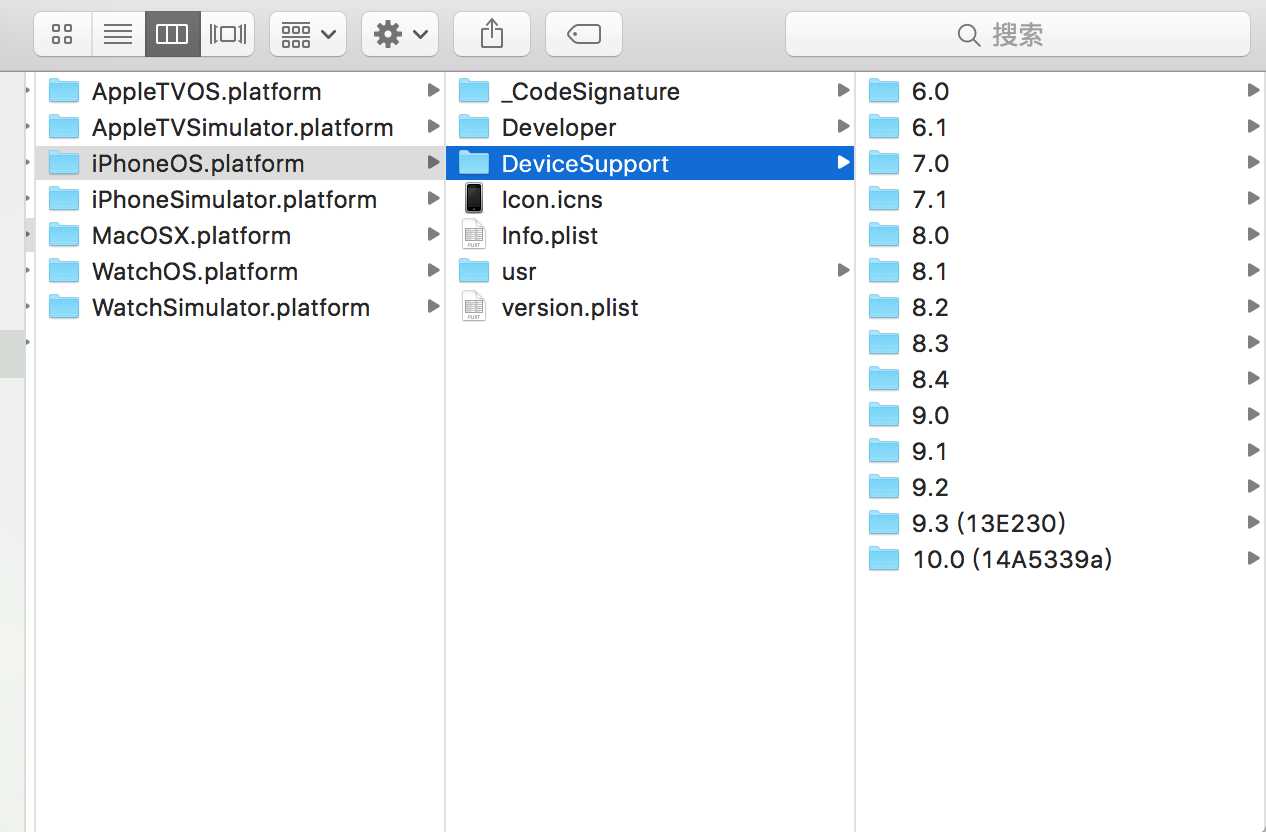1266x832 pixels.
Task: Click the 9.3 (13E230) folder icon
Action: coord(884,523)
